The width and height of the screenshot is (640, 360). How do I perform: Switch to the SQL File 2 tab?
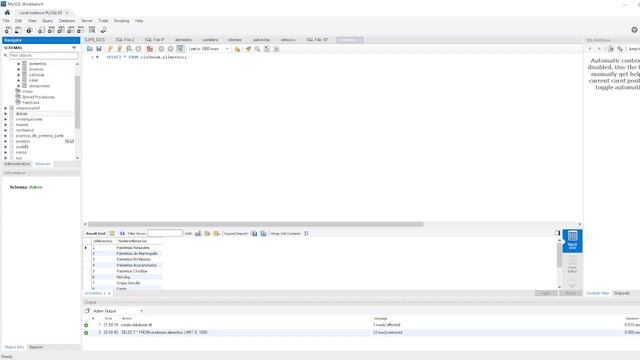125,40
